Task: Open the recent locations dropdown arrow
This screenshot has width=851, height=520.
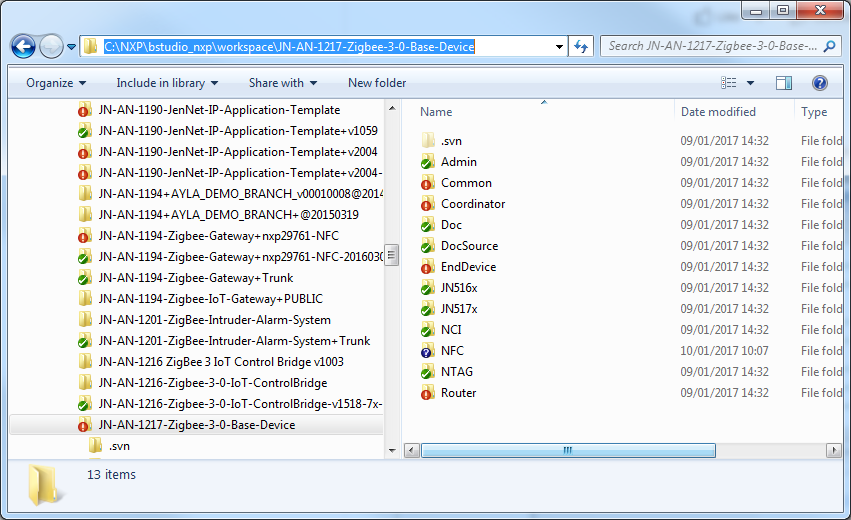Action: point(71,47)
